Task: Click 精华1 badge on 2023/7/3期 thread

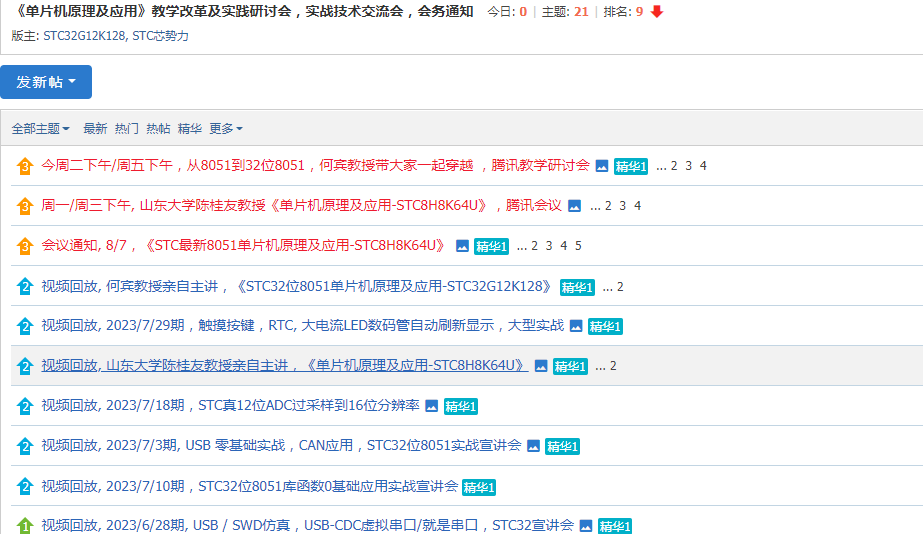Action: click(562, 447)
